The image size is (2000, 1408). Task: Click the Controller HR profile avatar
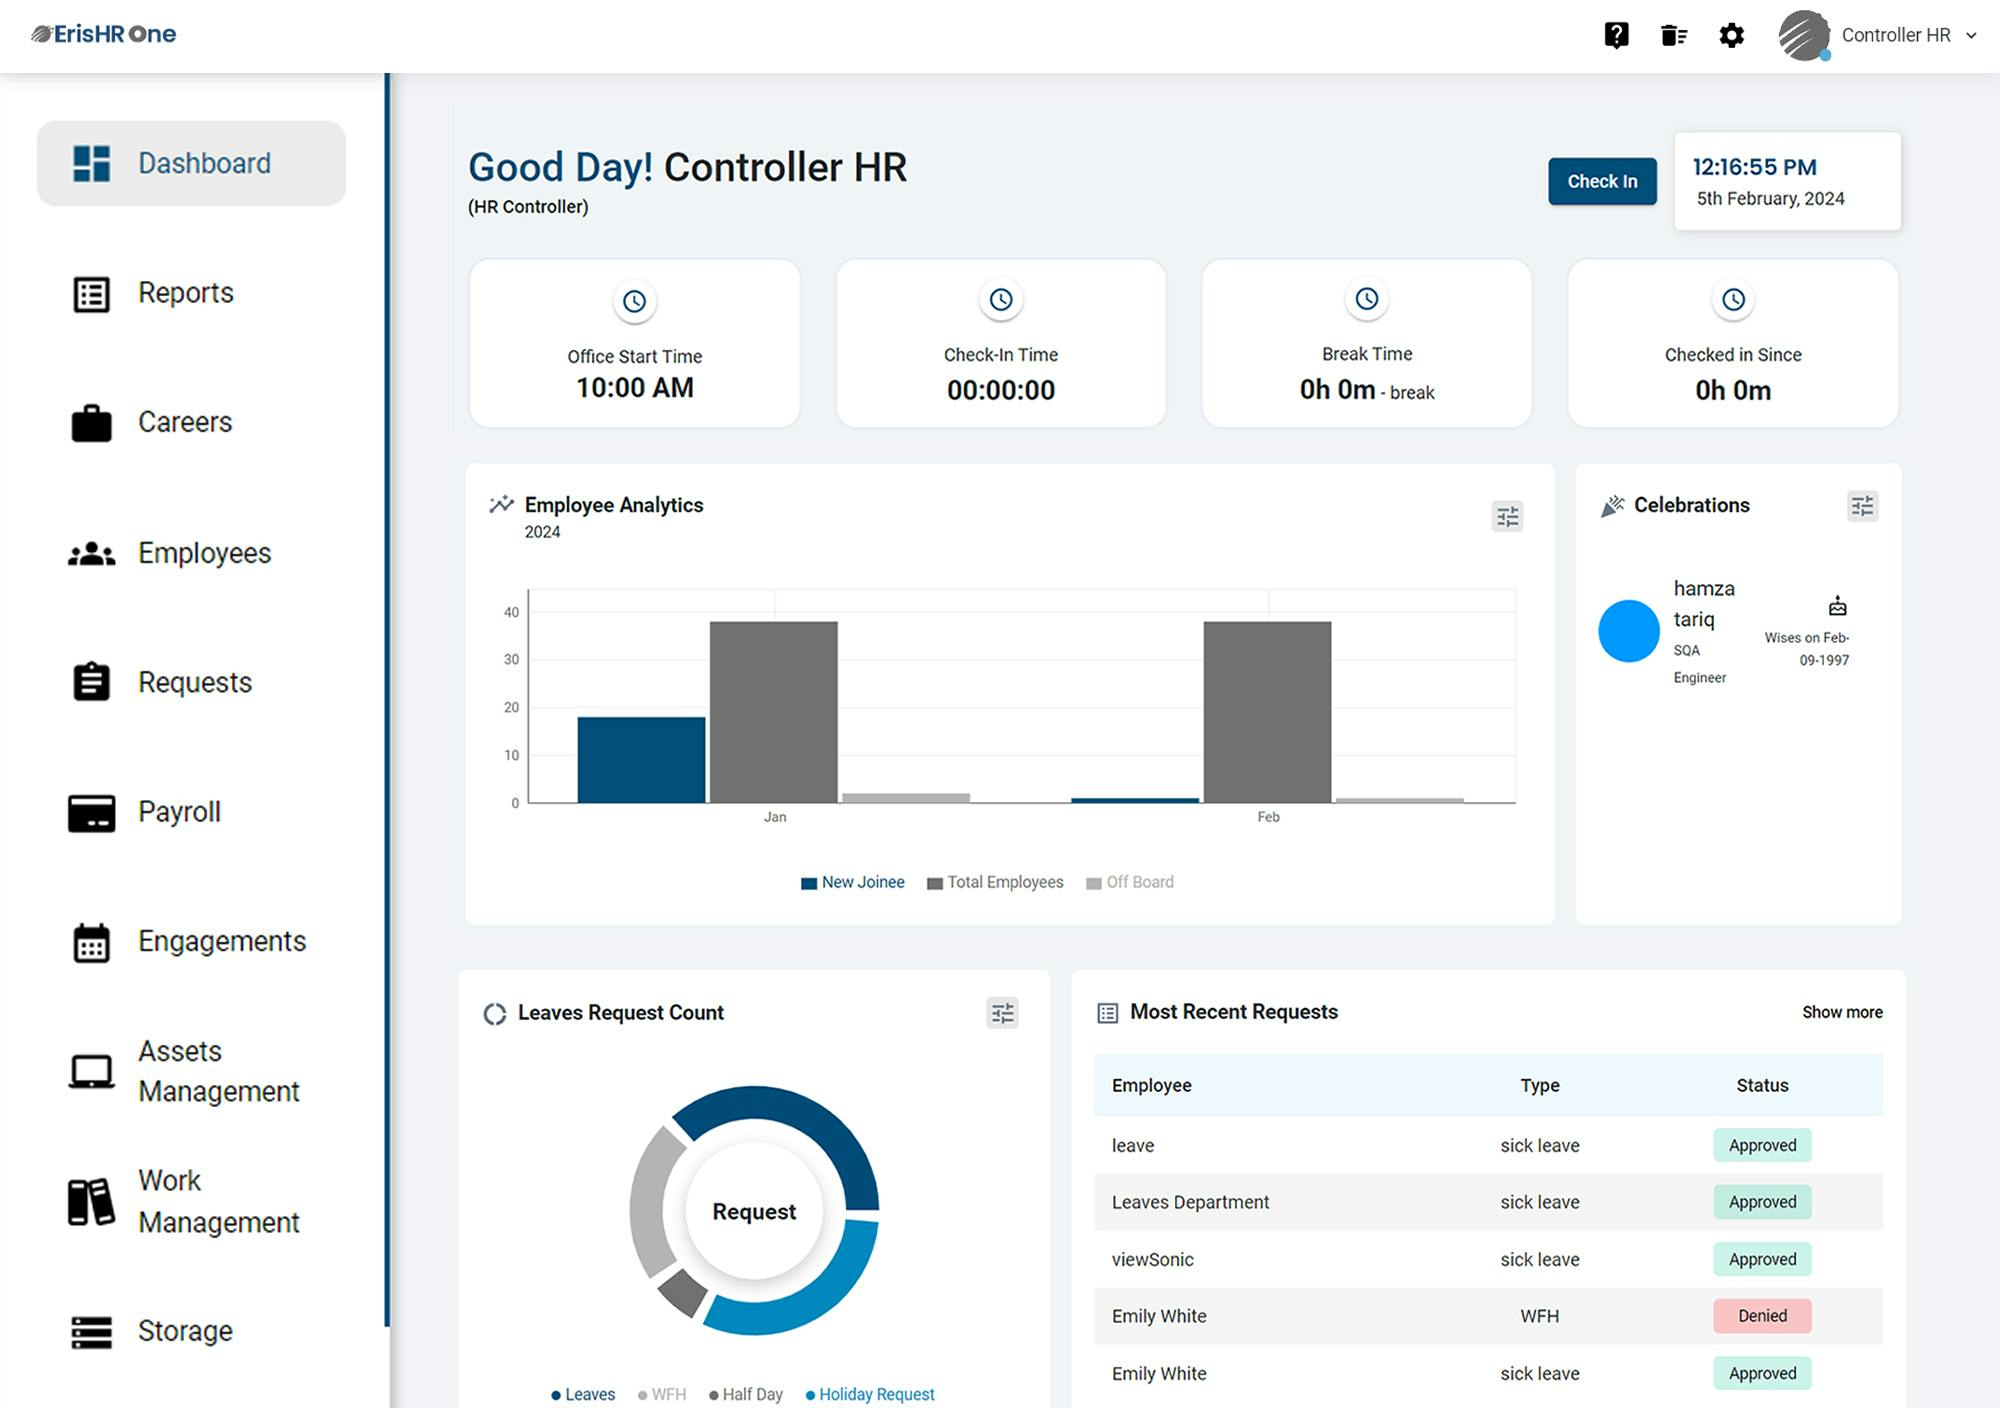[x=1804, y=36]
